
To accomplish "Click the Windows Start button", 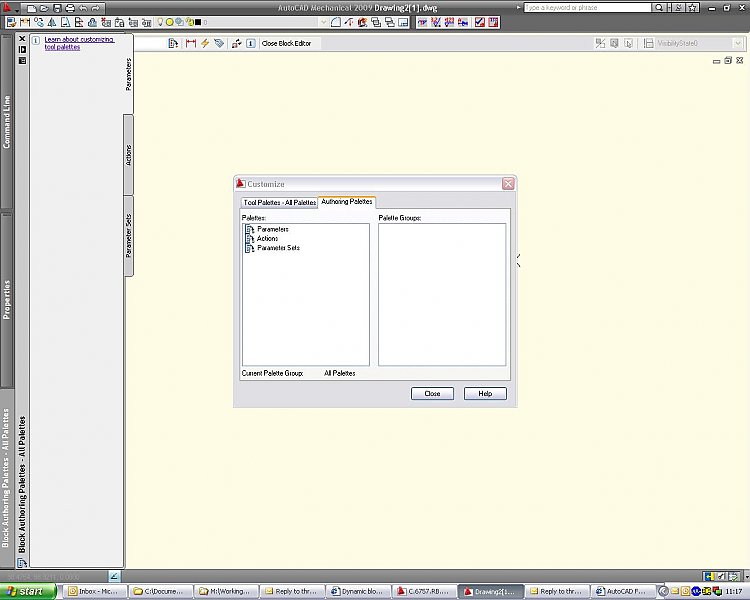I will [28, 592].
